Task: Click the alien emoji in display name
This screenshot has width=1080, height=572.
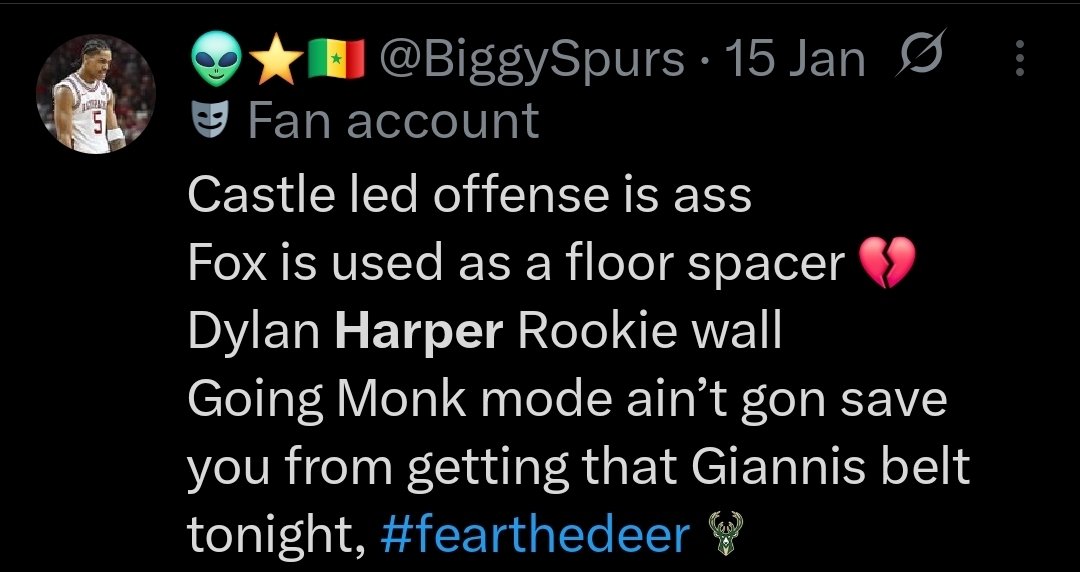Action: (x=213, y=62)
